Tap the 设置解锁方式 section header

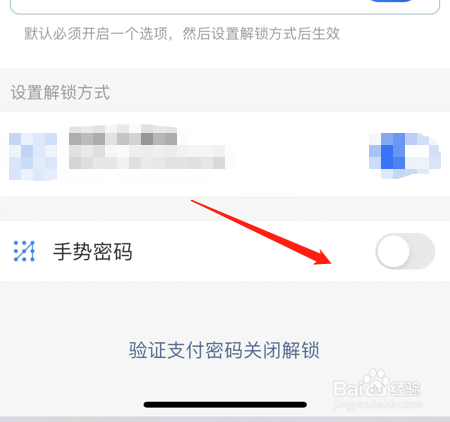click(x=60, y=92)
